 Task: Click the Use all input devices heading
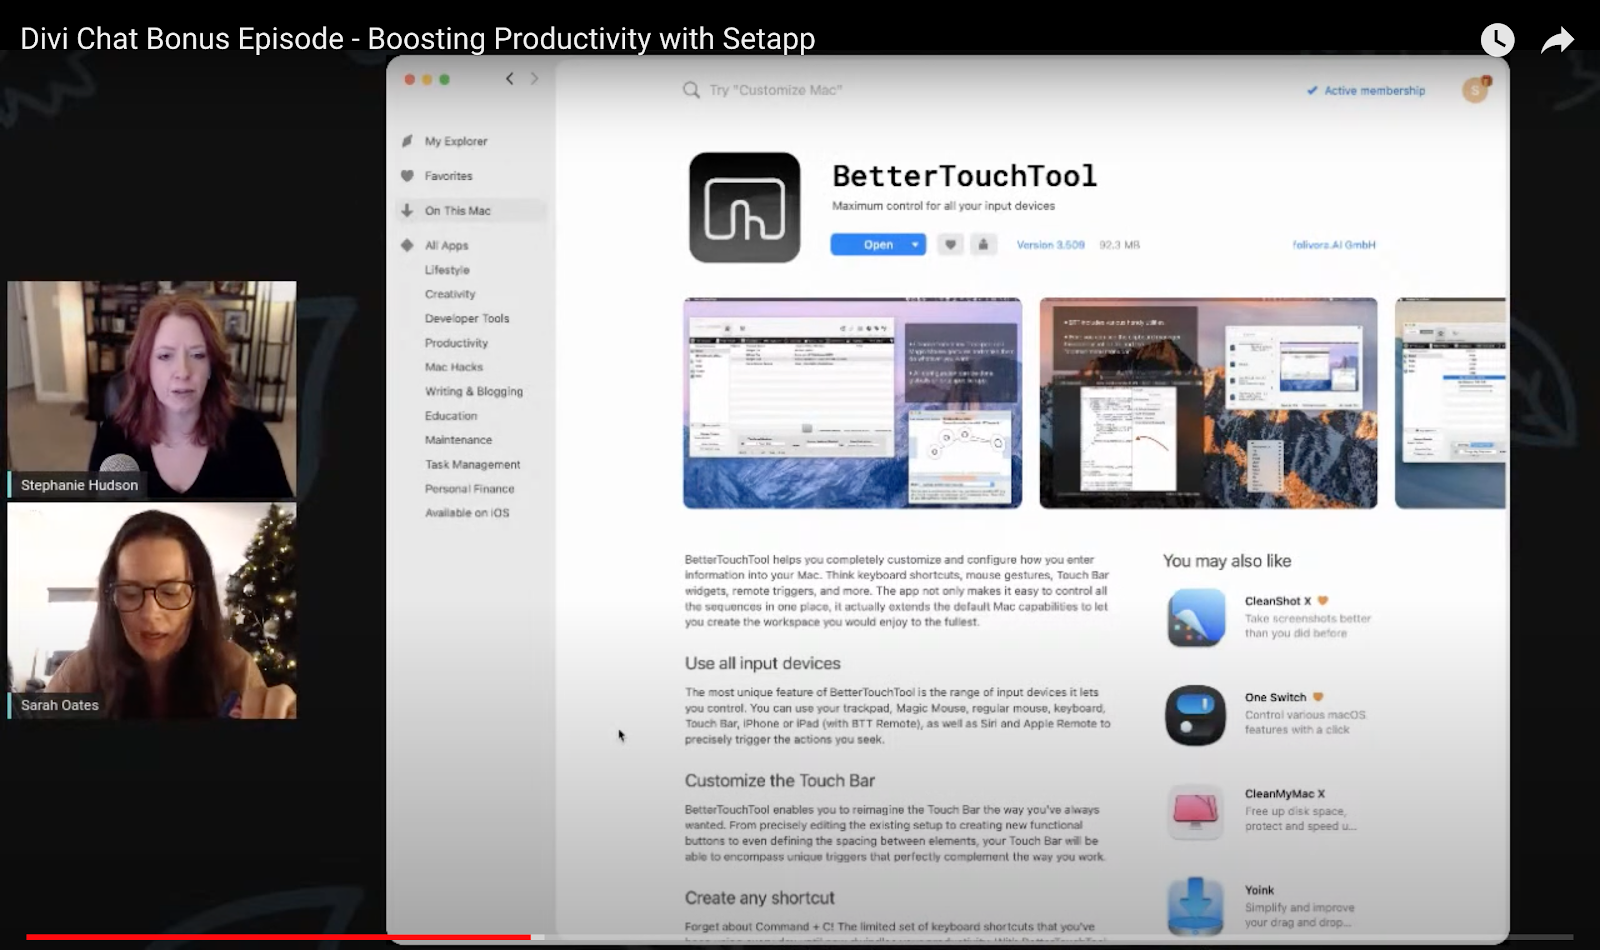pyautogui.click(x=763, y=663)
